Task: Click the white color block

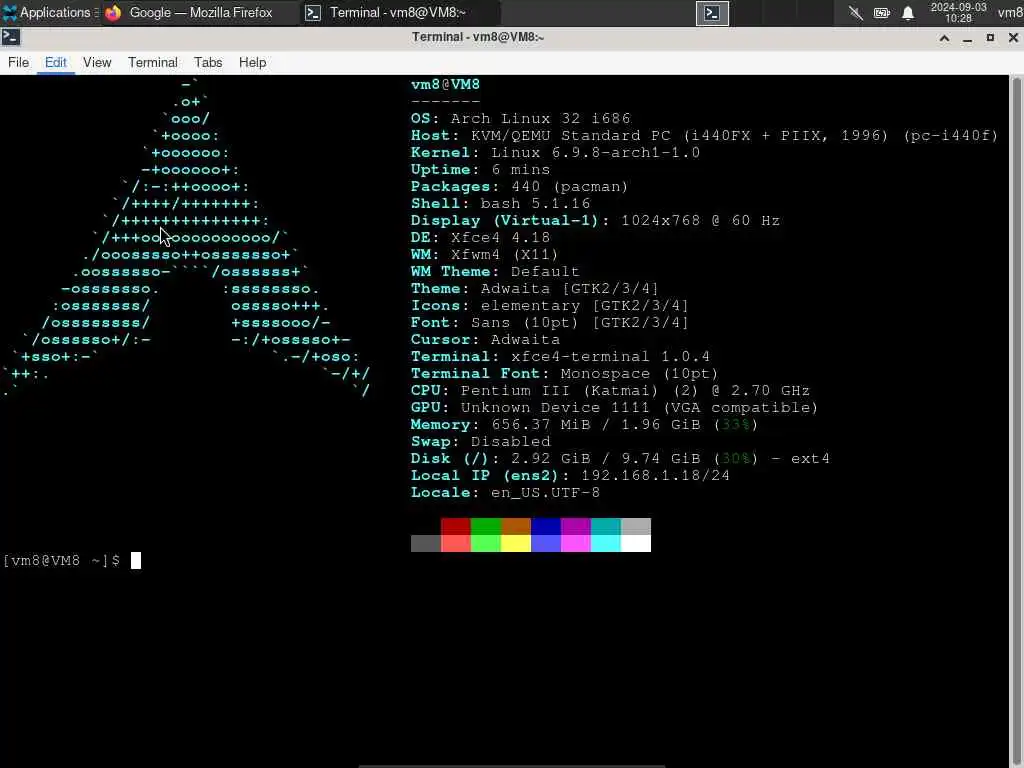Action: tap(635, 543)
